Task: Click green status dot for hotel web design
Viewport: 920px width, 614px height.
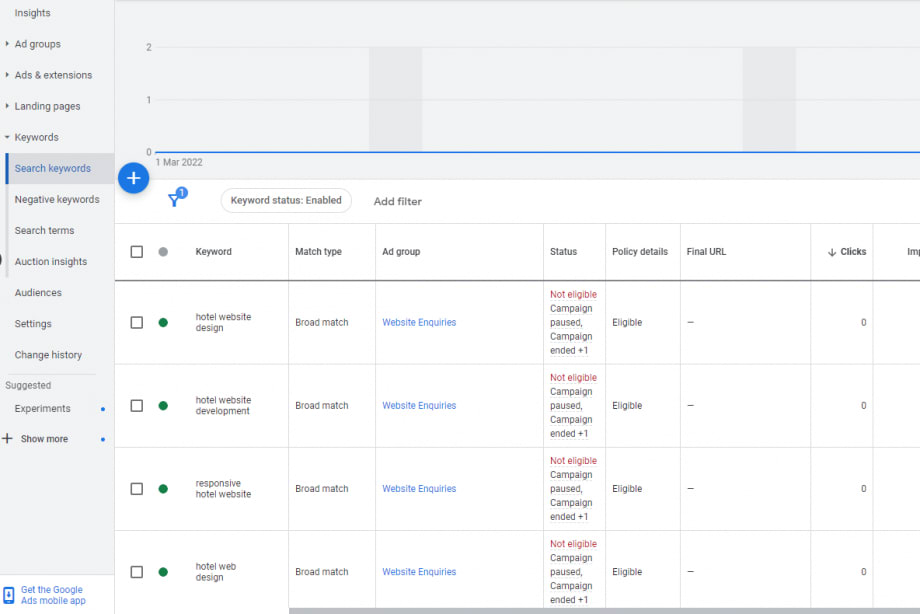Action: 163,572
